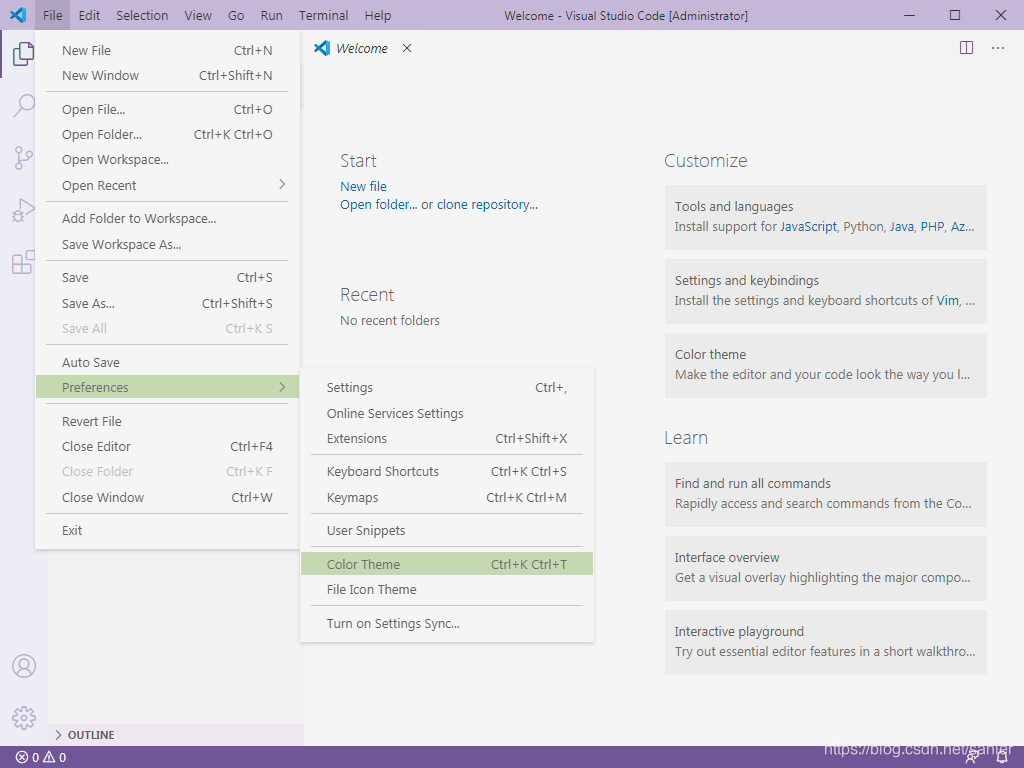Click the PHP language link
Image resolution: width=1024 pixels, height=768 pixels.
pyautogui.click(x=932, y=227)
